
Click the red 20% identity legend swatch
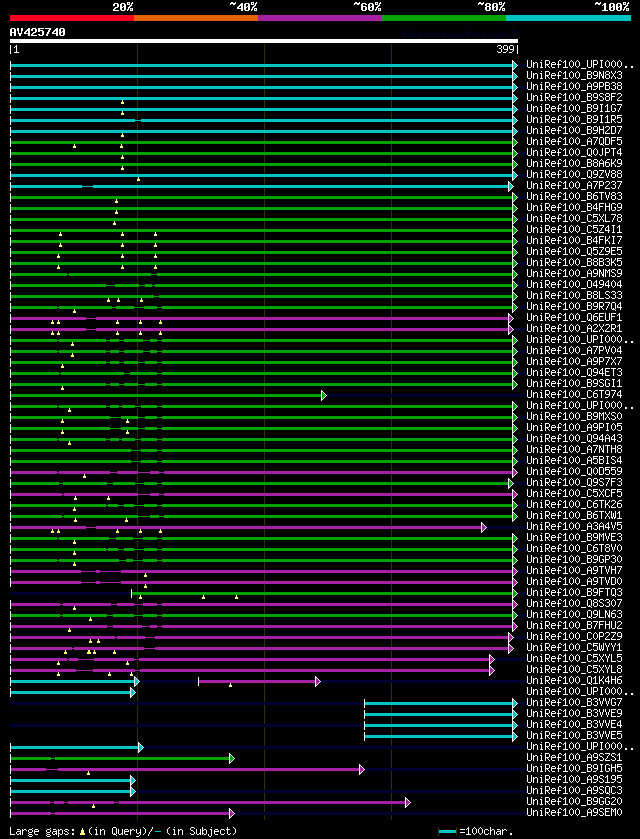[x=72, y=18]
